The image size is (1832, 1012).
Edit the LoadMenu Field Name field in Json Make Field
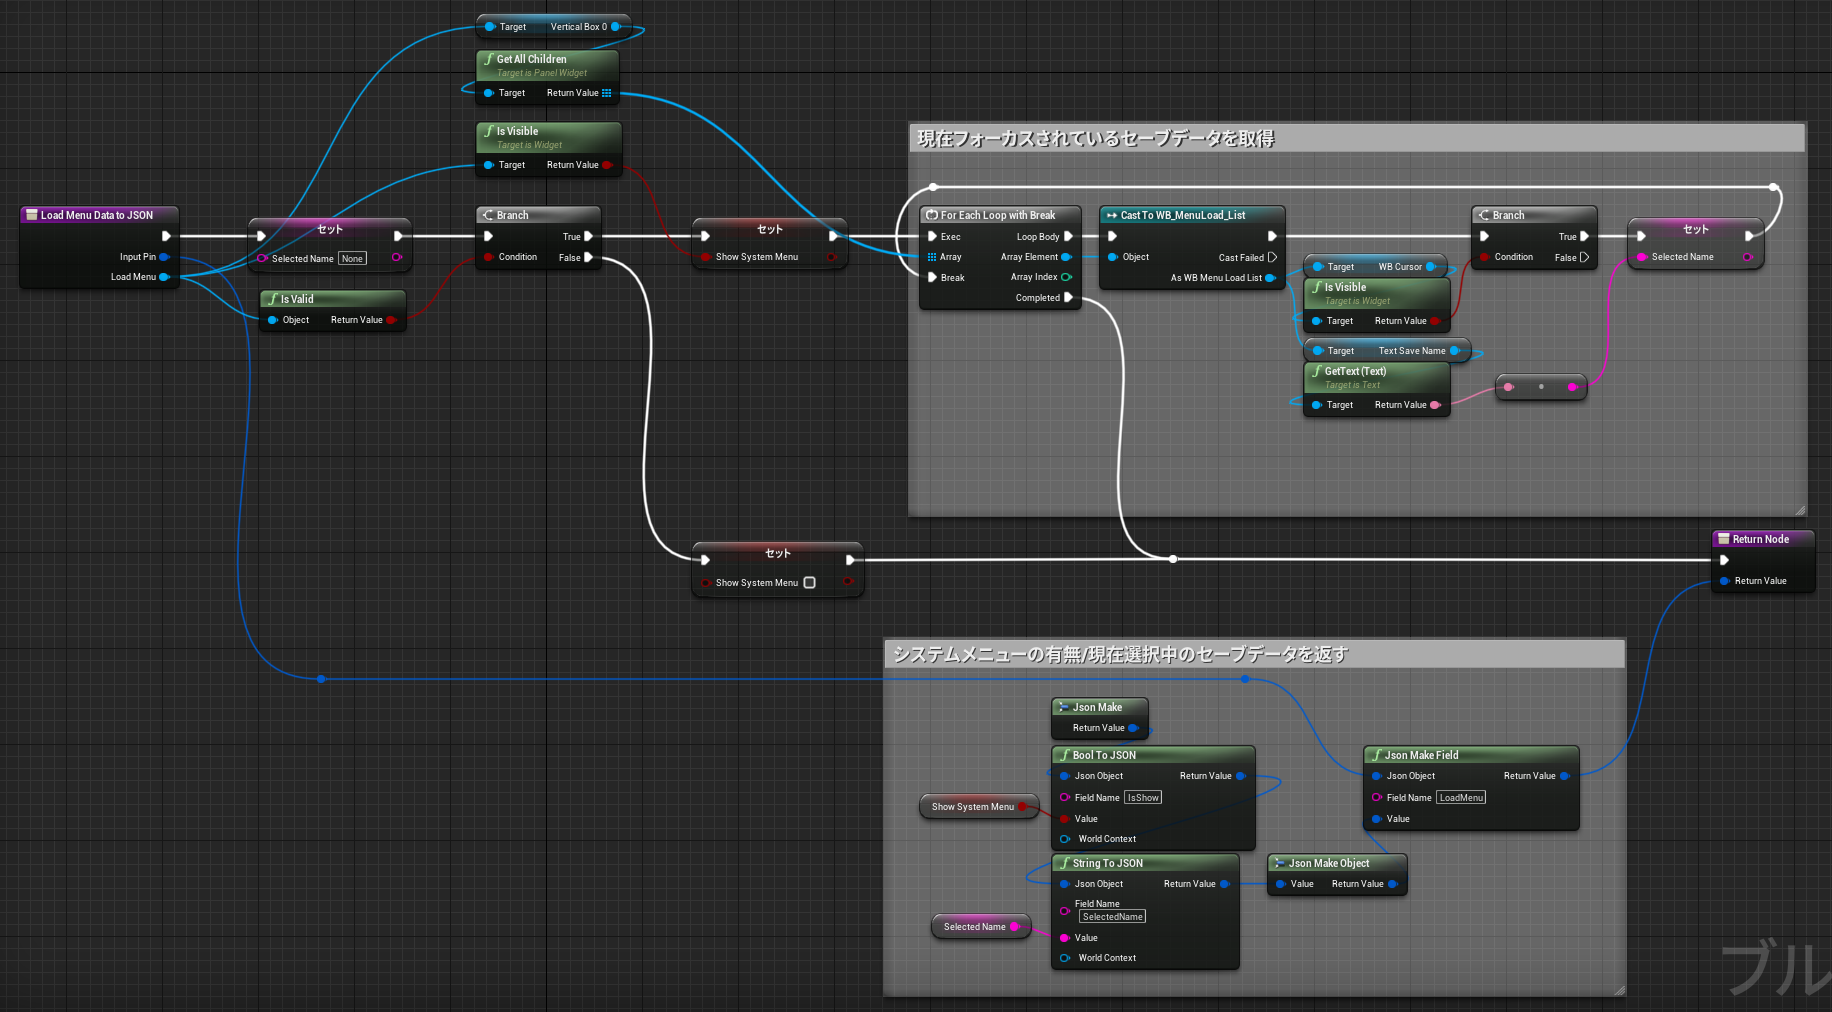(1461, 798)
